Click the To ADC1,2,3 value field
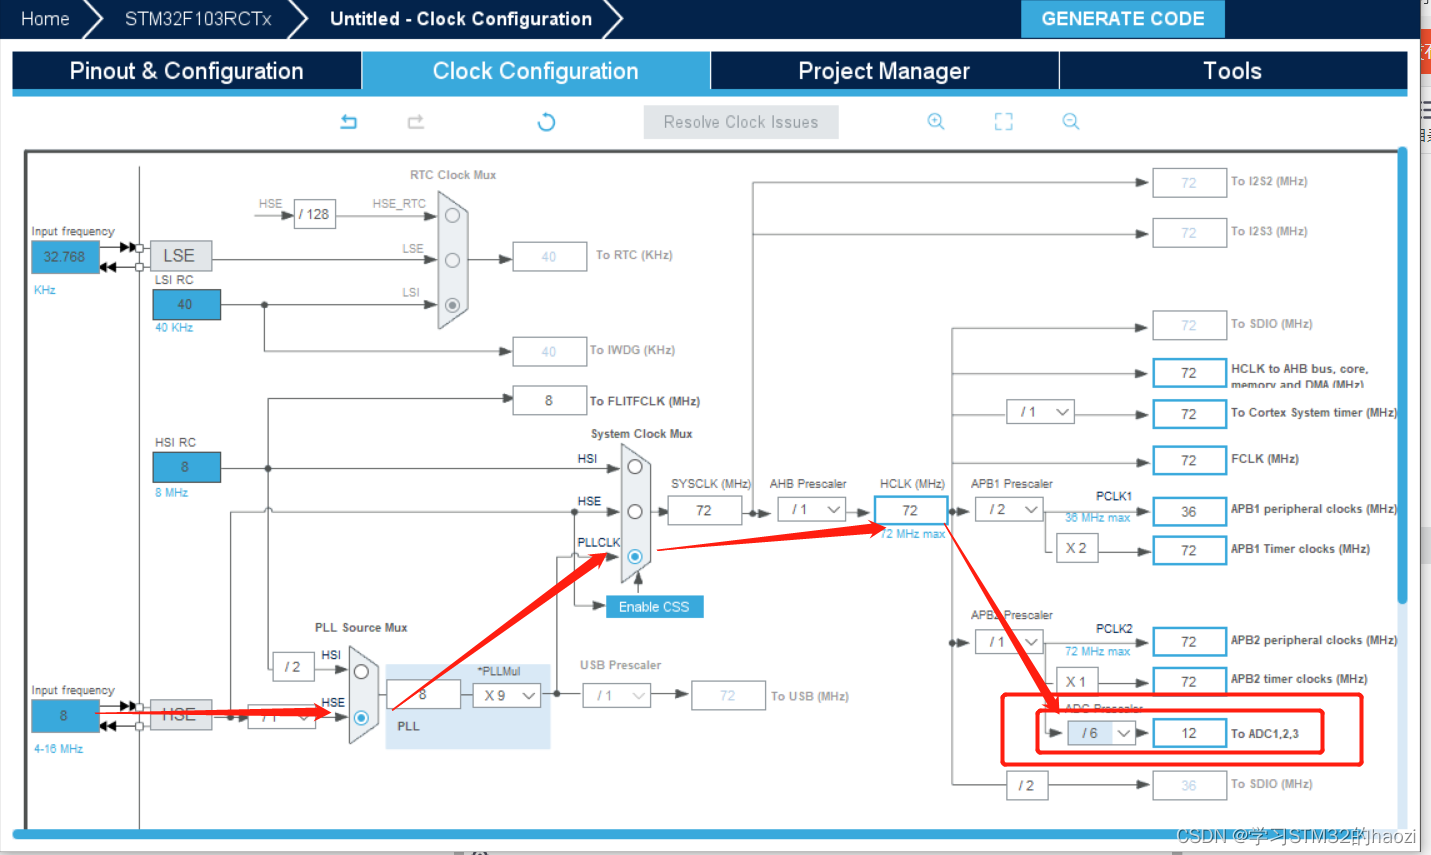Screen dimensions: 1431x855 click(x=1189, y=733)
